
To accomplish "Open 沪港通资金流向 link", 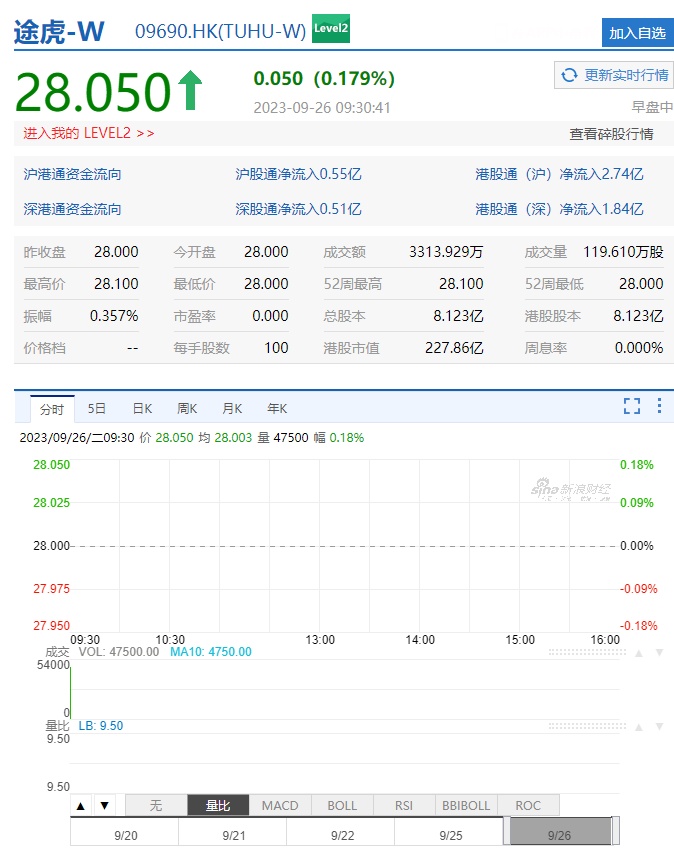I will click(72, 174).
